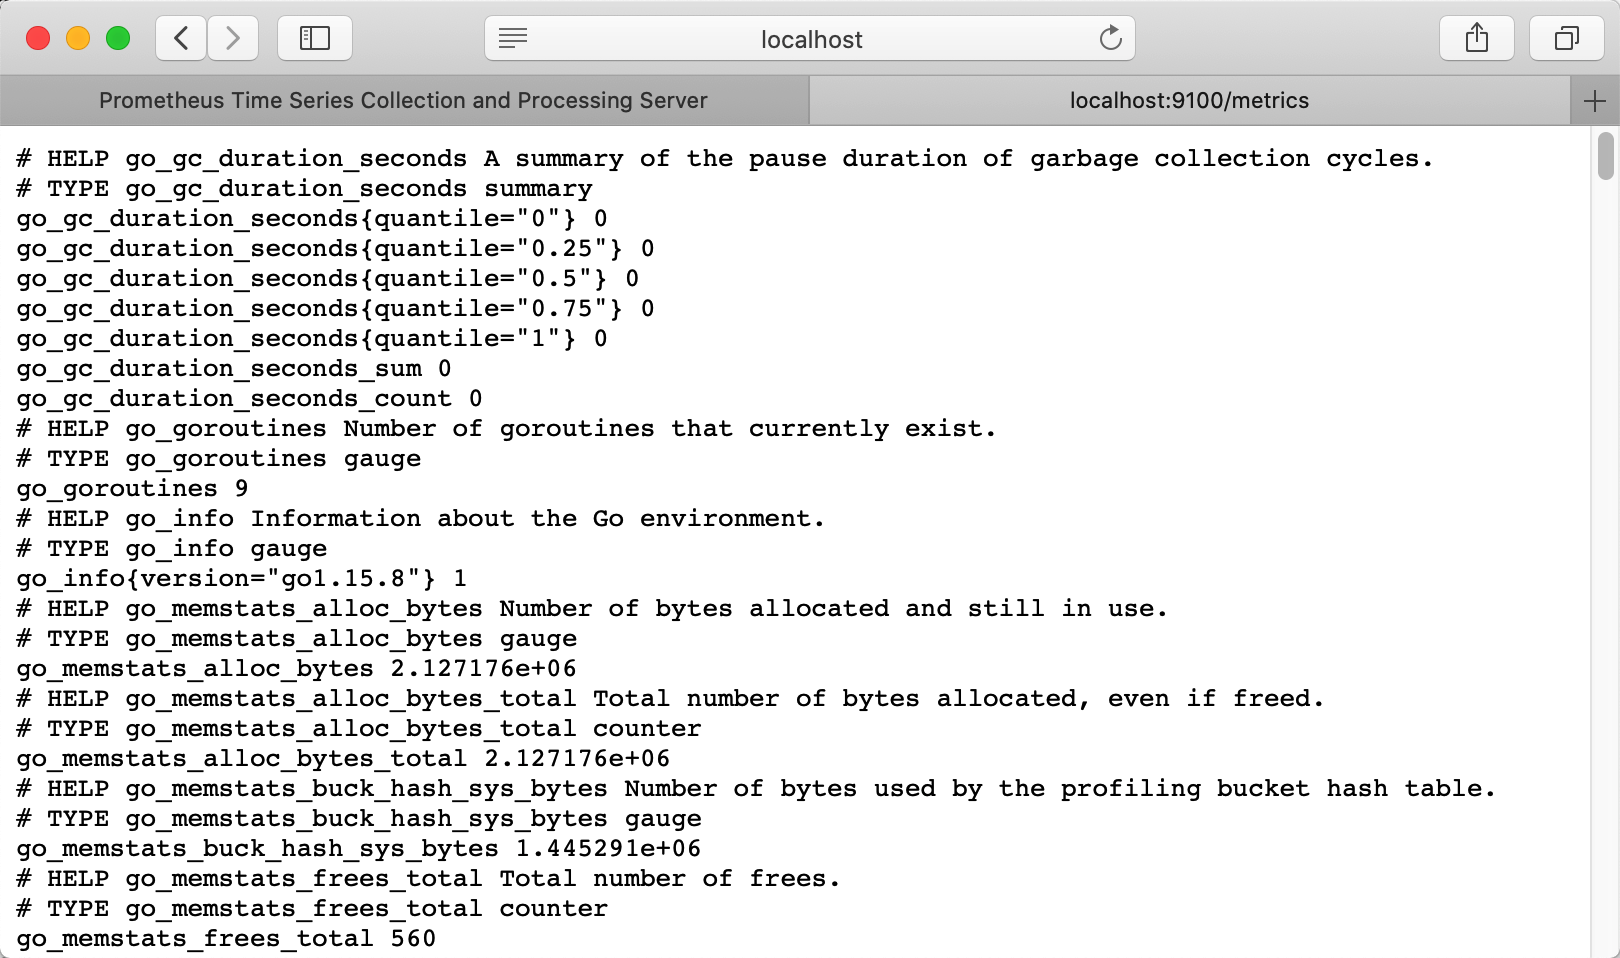This screenshot has height=958, width=1620.
Task: Add a new tab with the plus button
Action: [x=1595, y=101]
